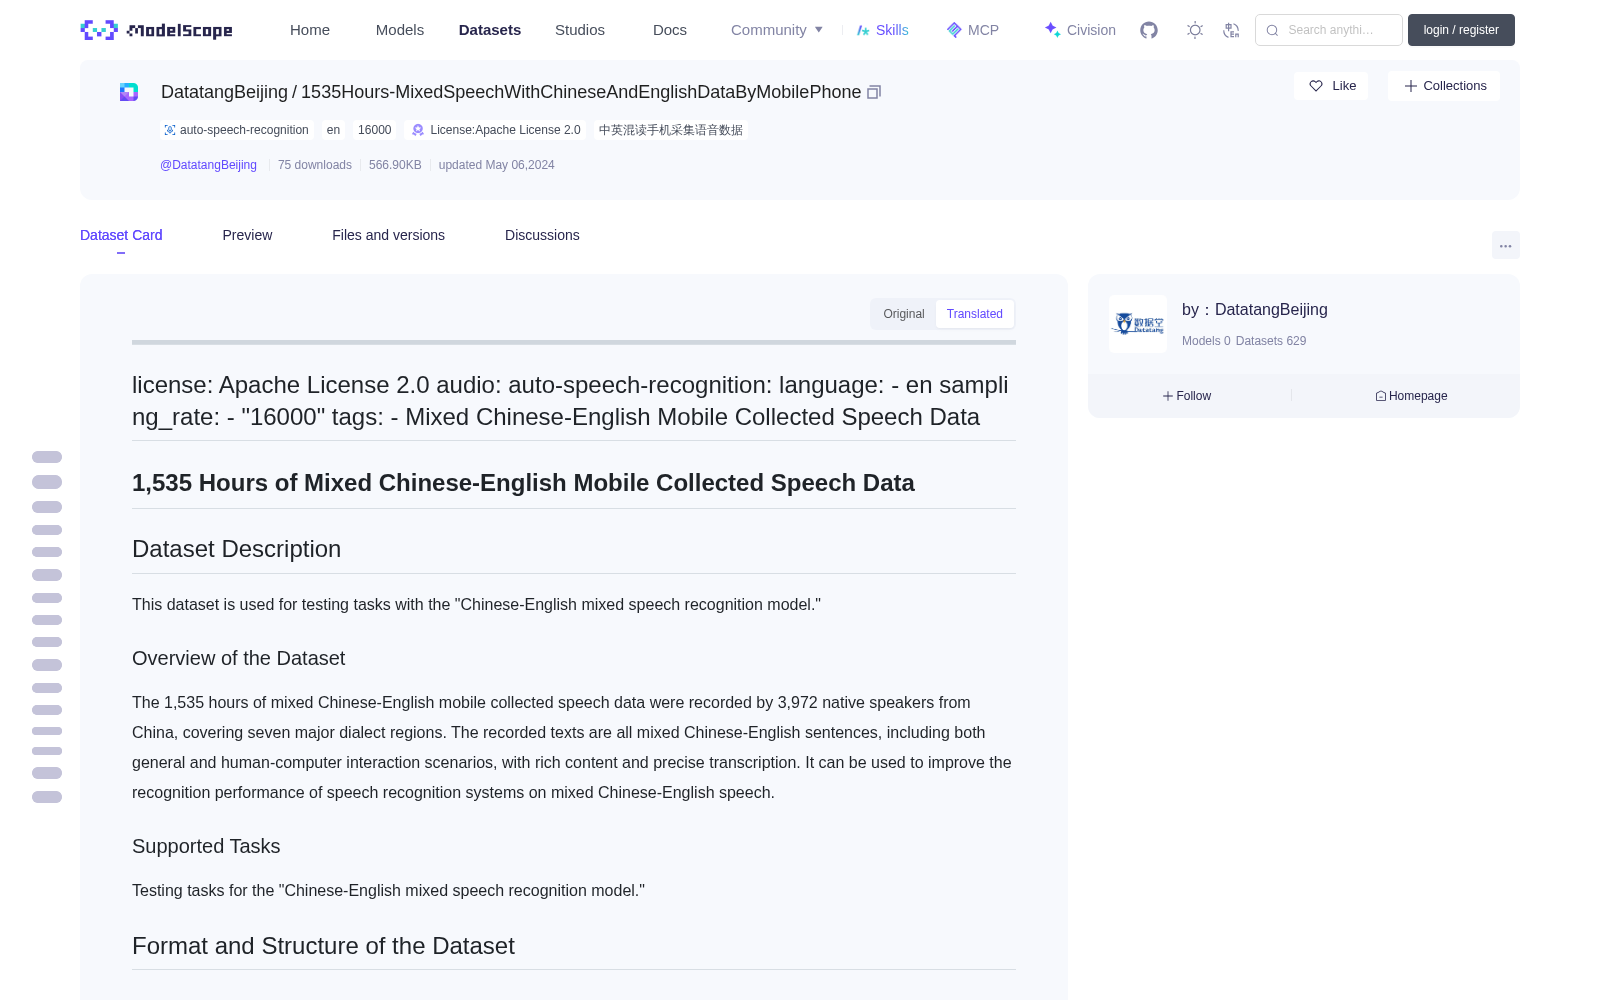
Task: Click the DatatangBeijing namespace in title
Action: (x=224, y=92)
